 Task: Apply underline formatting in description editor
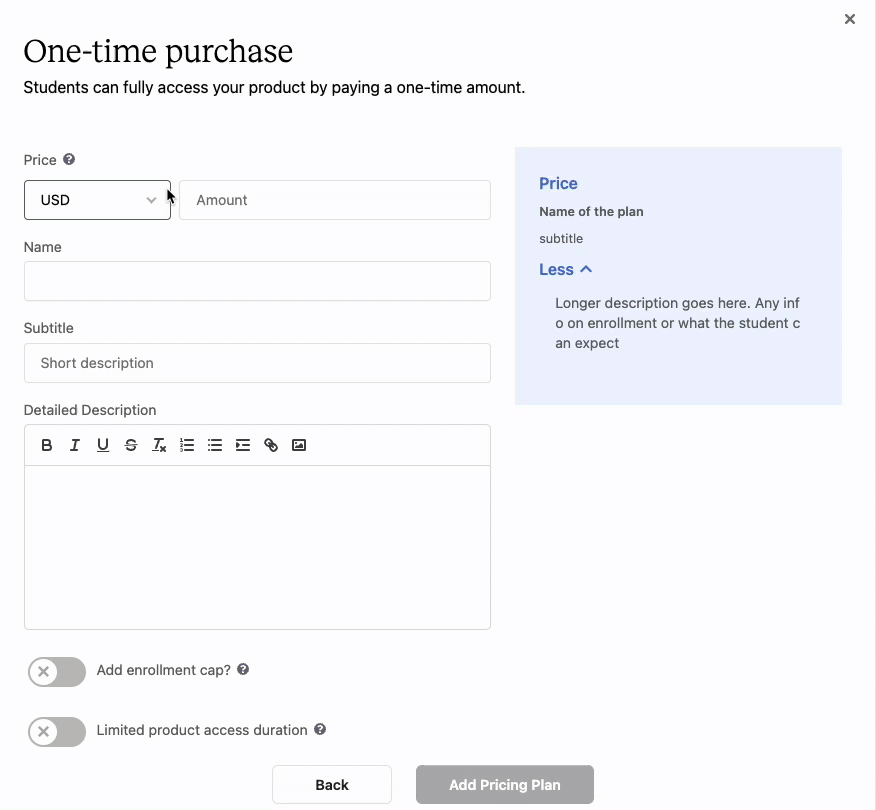[103, 445]
